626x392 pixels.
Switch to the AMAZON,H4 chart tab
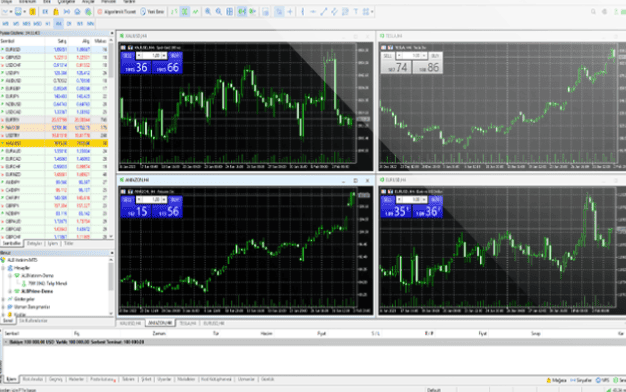160,323
